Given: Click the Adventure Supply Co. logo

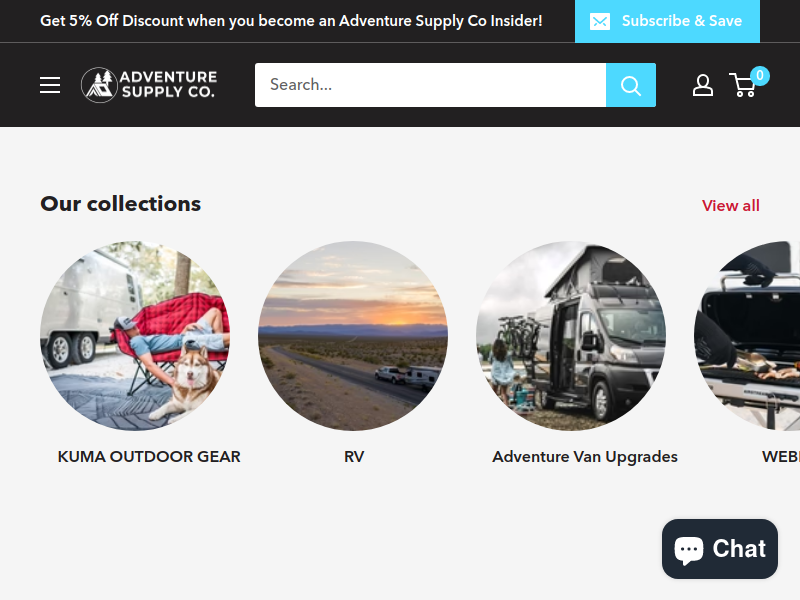Looking at the screenshot, I should point(149,85).
